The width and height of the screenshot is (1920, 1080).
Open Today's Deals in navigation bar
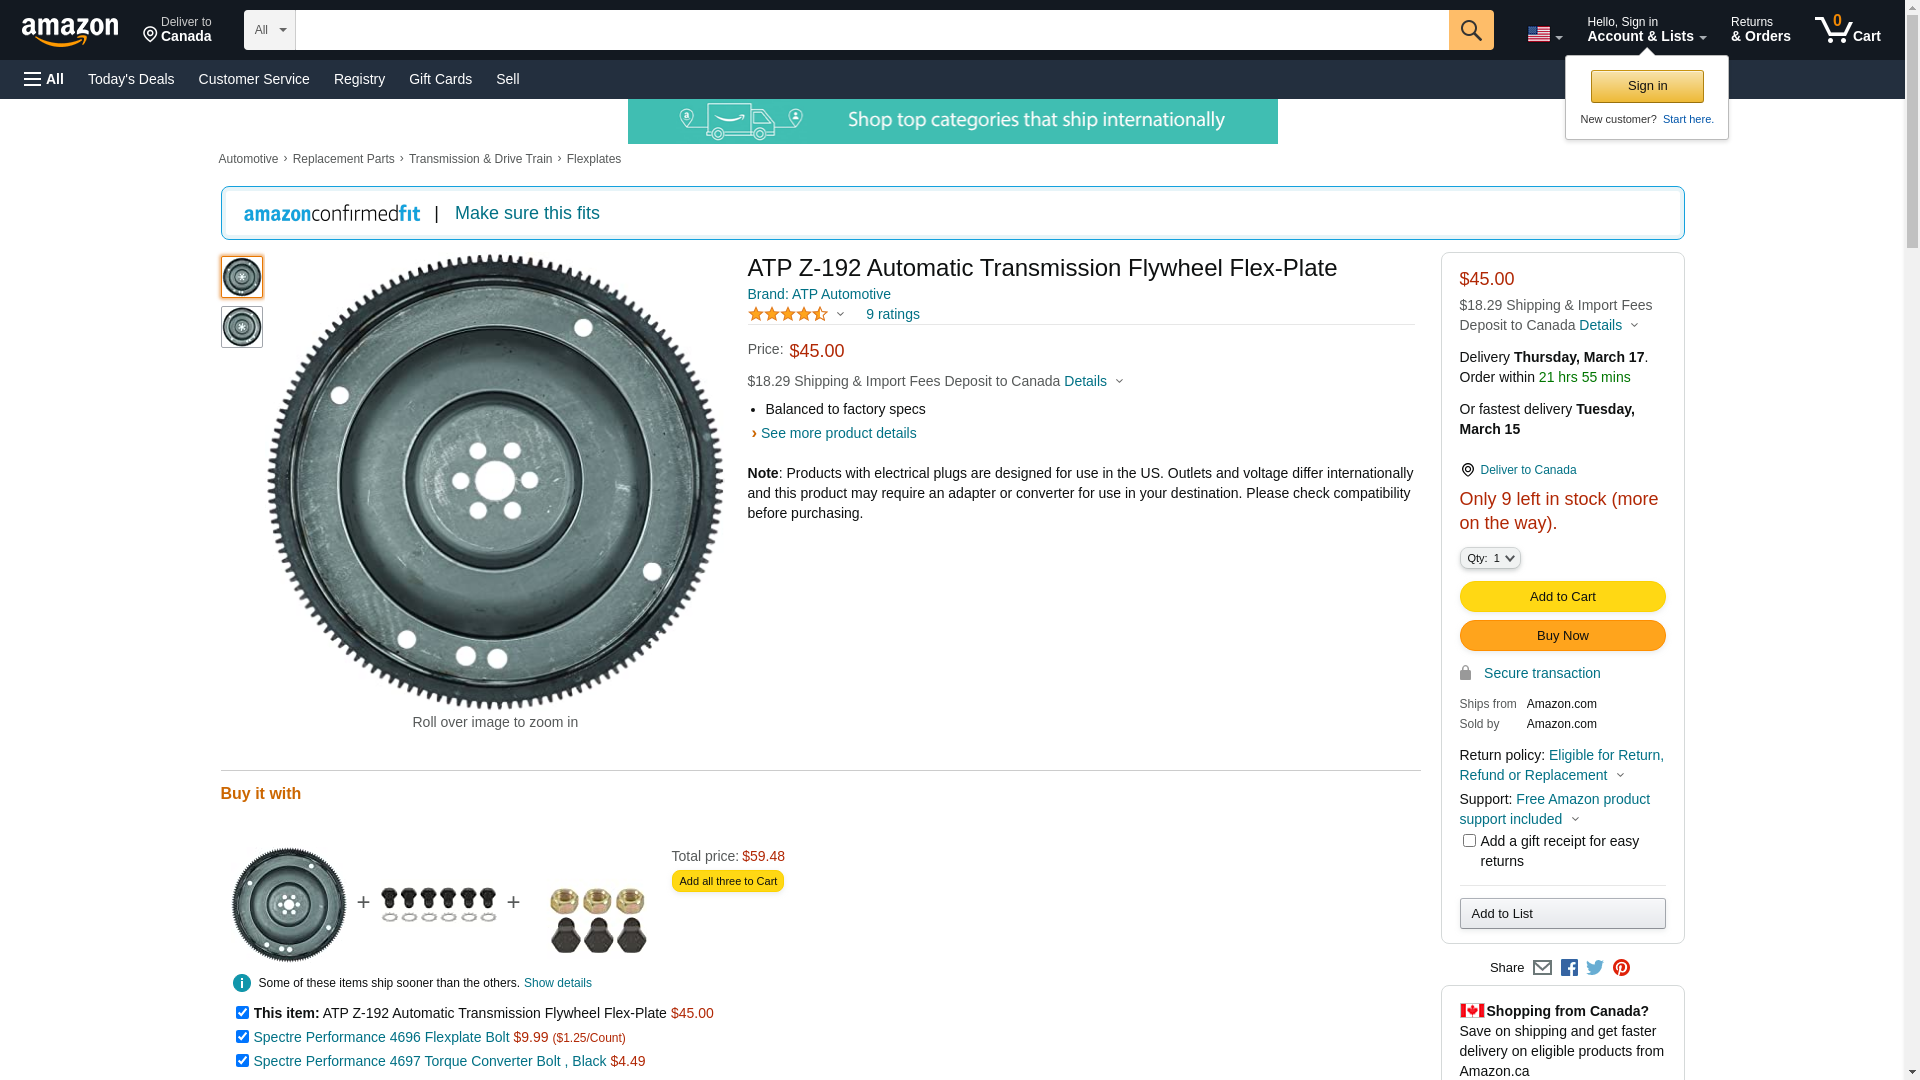point(131,79)
